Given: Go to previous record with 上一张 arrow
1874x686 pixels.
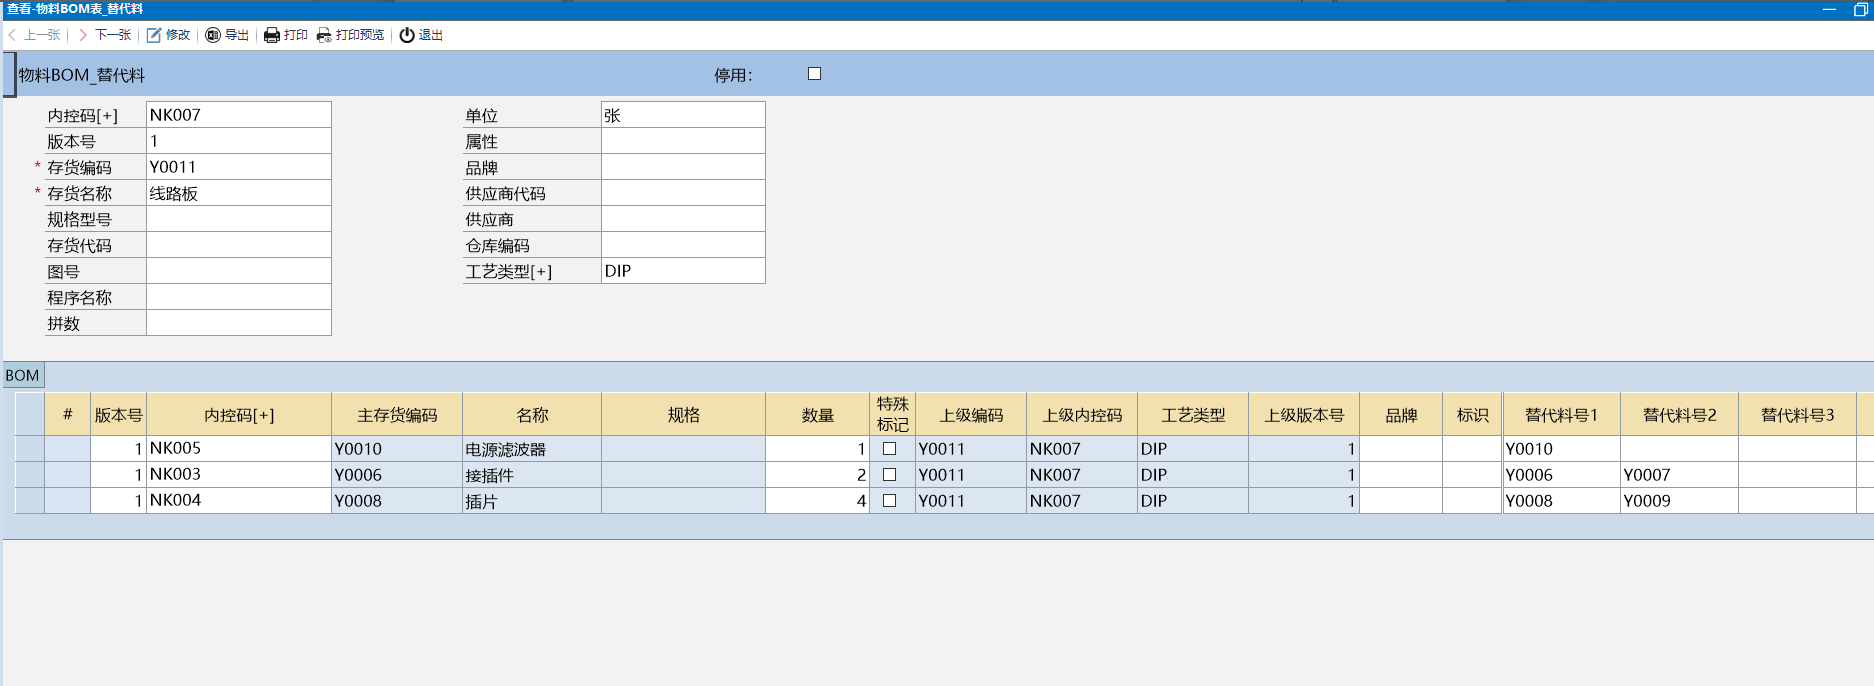Looking at the screenshot, I should 13,35.
